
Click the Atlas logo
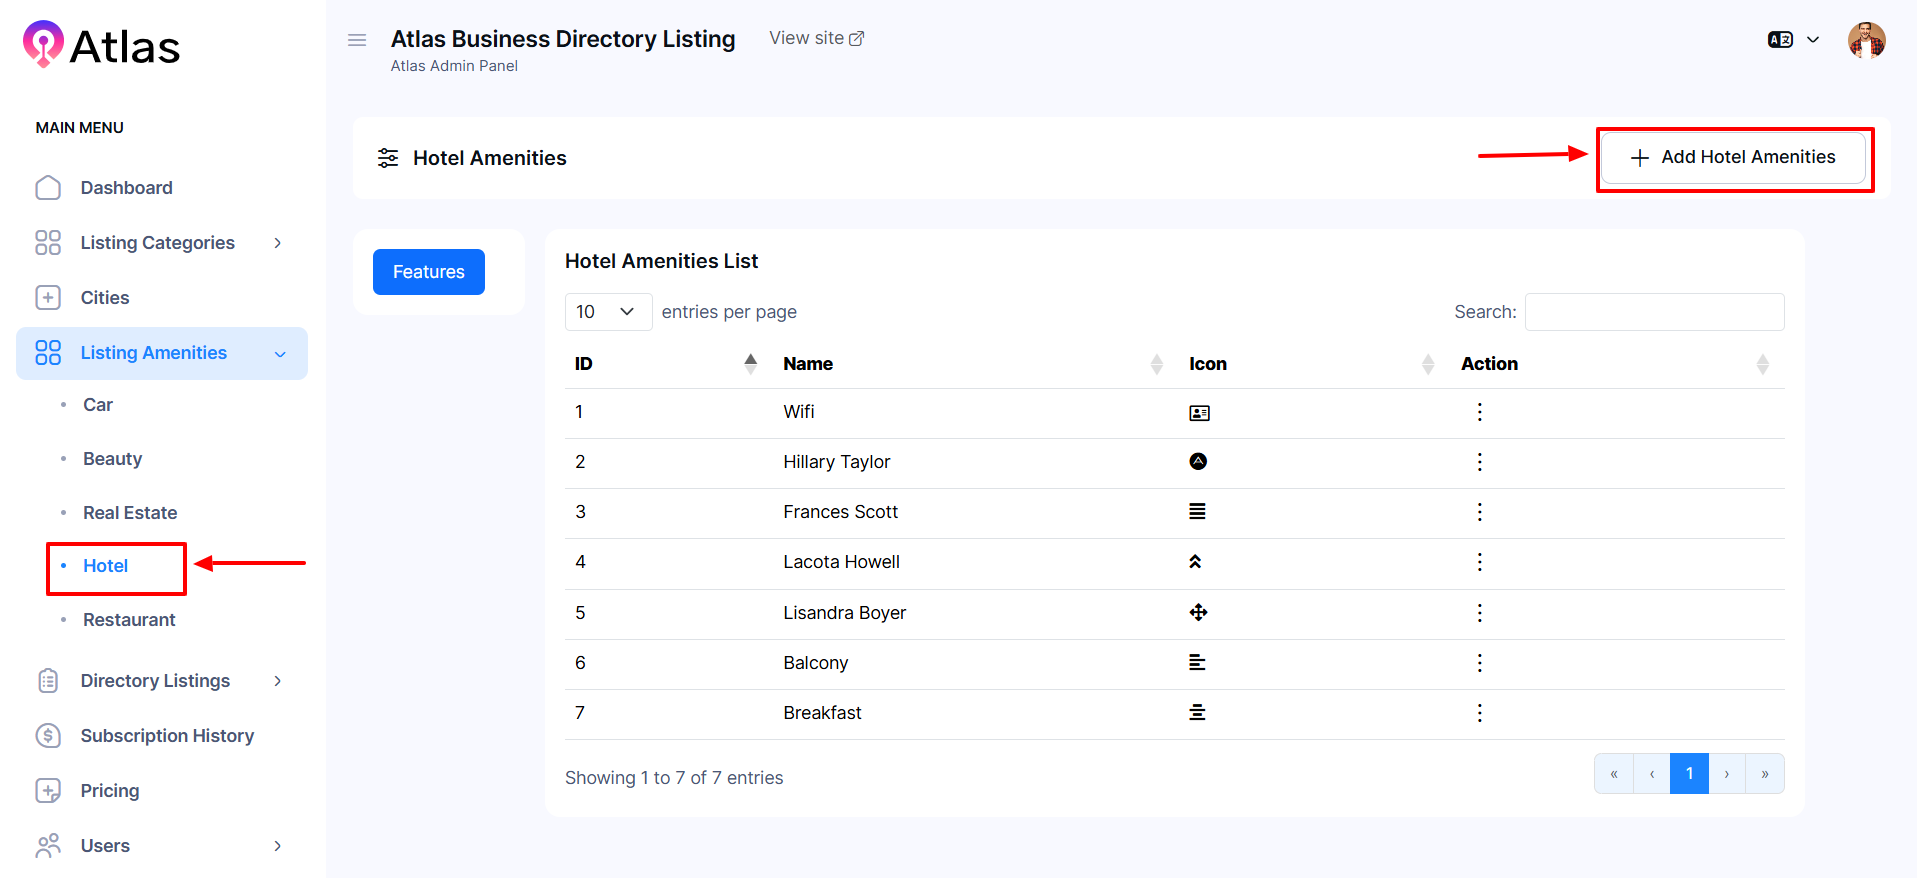pyautogui.click(x=101, y=46)
